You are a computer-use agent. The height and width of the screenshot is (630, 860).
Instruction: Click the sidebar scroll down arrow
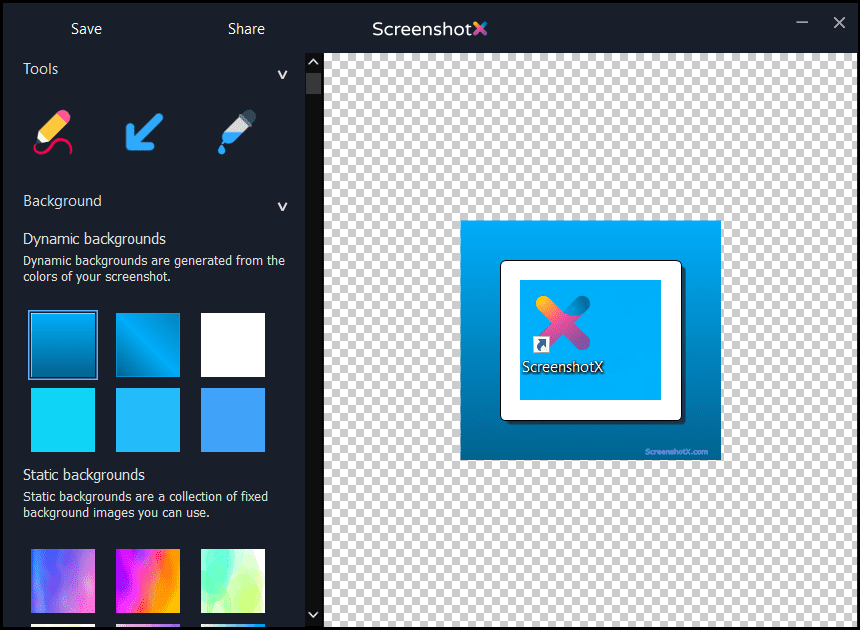coord(313,615)
